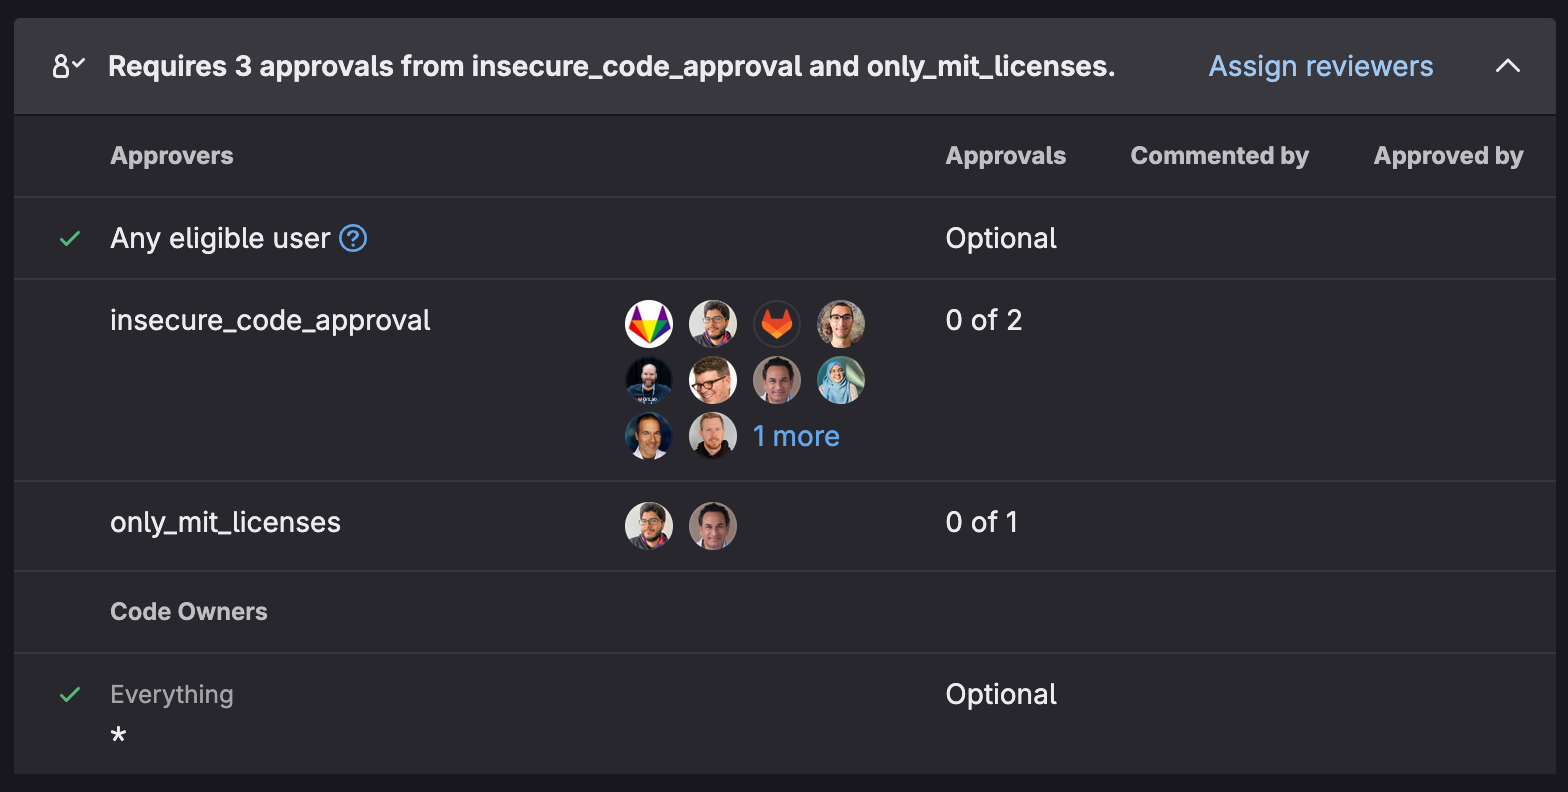The image size is (1568, 792).
Task: Sort by the Approvals column header
Action: [x=1005, y=155]
